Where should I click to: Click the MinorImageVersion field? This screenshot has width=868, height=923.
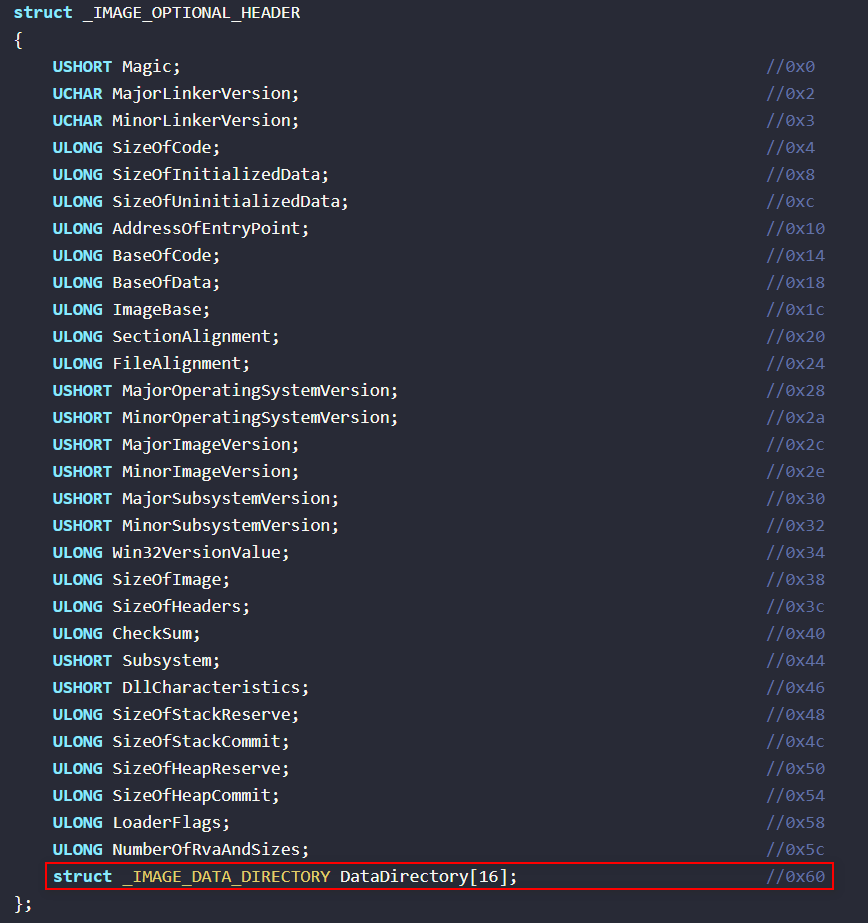(210, 472)
